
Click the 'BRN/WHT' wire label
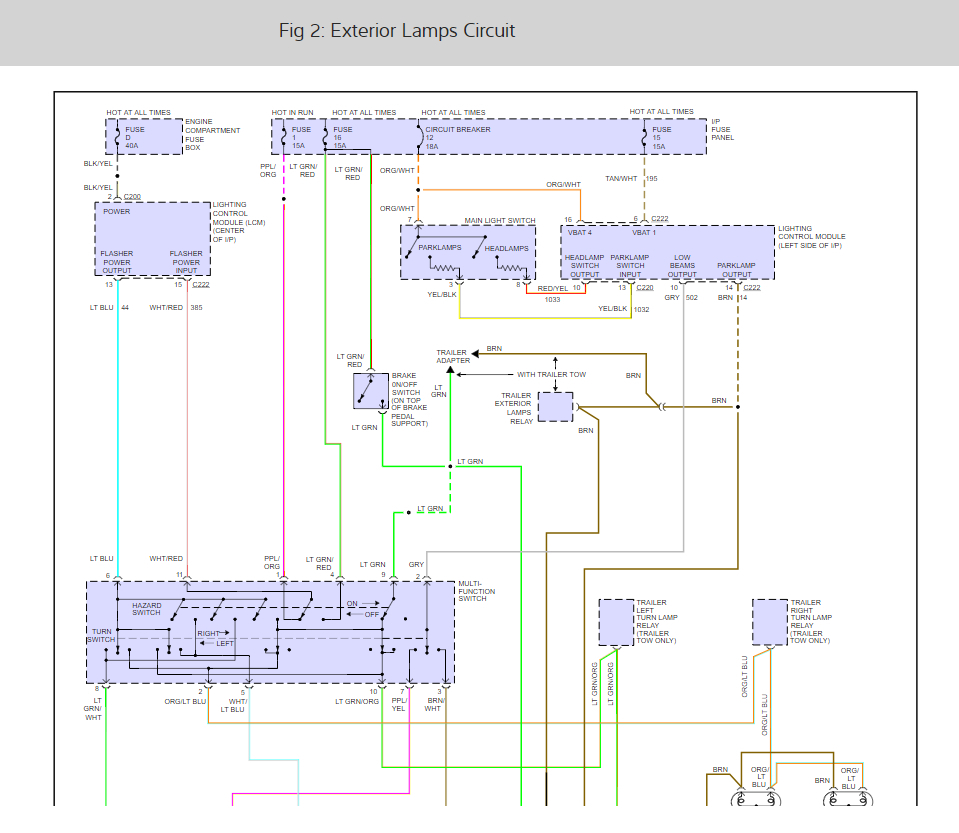click(x=434, y=705)
